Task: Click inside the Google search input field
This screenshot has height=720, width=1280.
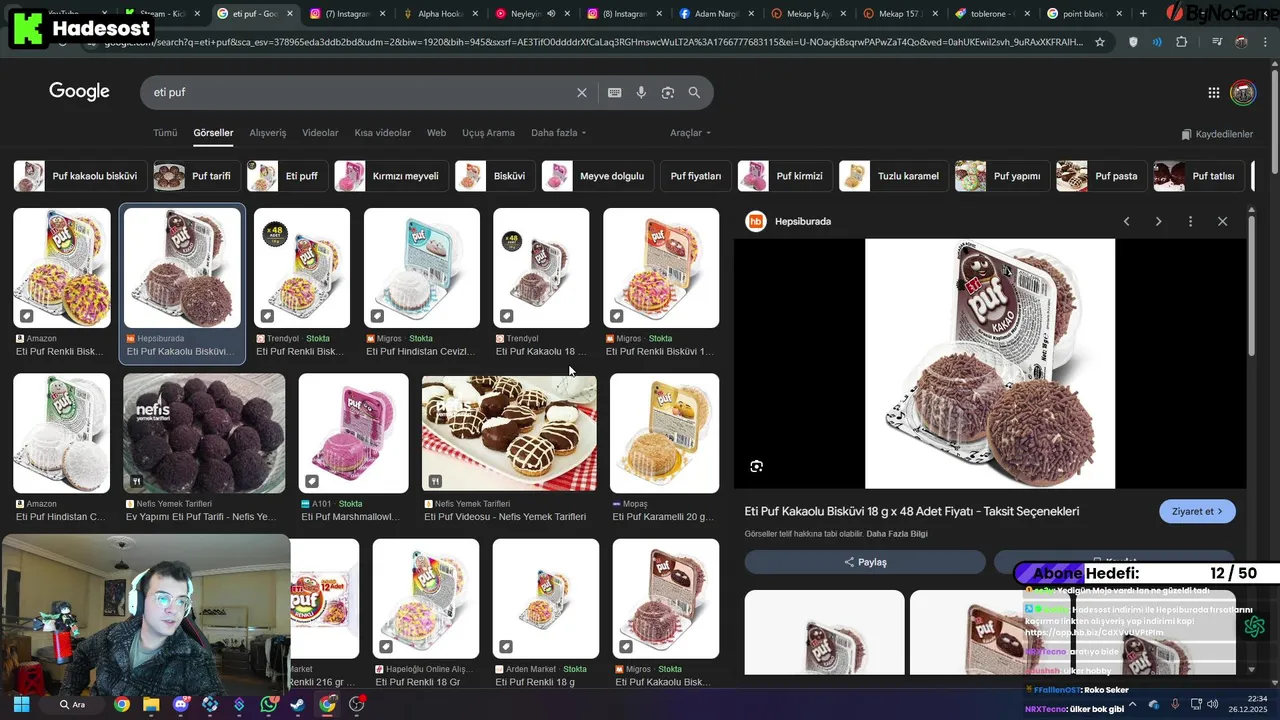Action: point(360,92)
